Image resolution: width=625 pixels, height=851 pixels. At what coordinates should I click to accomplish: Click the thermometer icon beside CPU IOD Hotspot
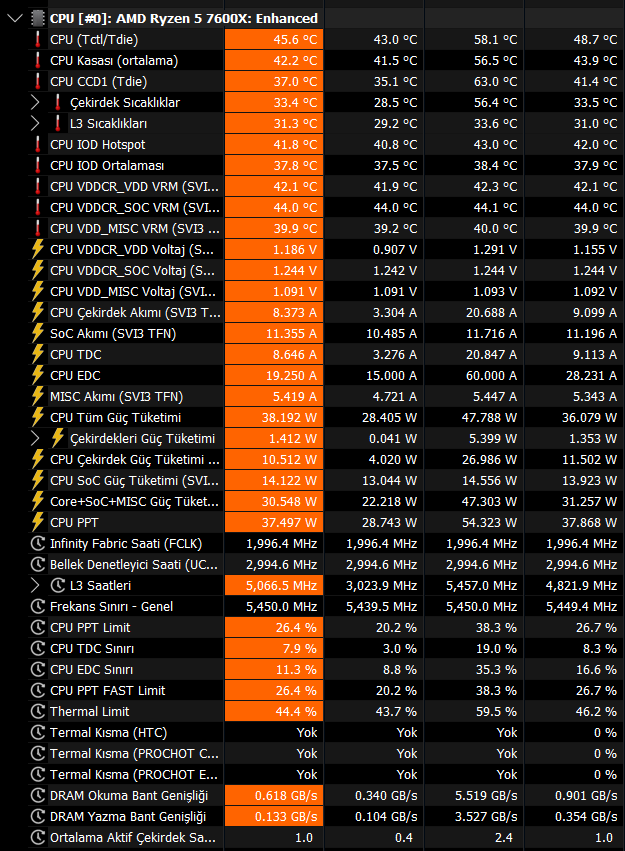click(37, 145)
